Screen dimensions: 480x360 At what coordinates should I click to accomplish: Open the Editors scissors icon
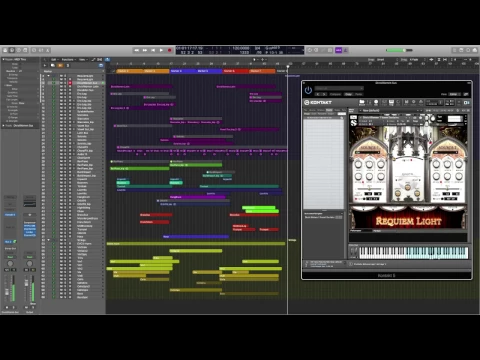point(48,50)
